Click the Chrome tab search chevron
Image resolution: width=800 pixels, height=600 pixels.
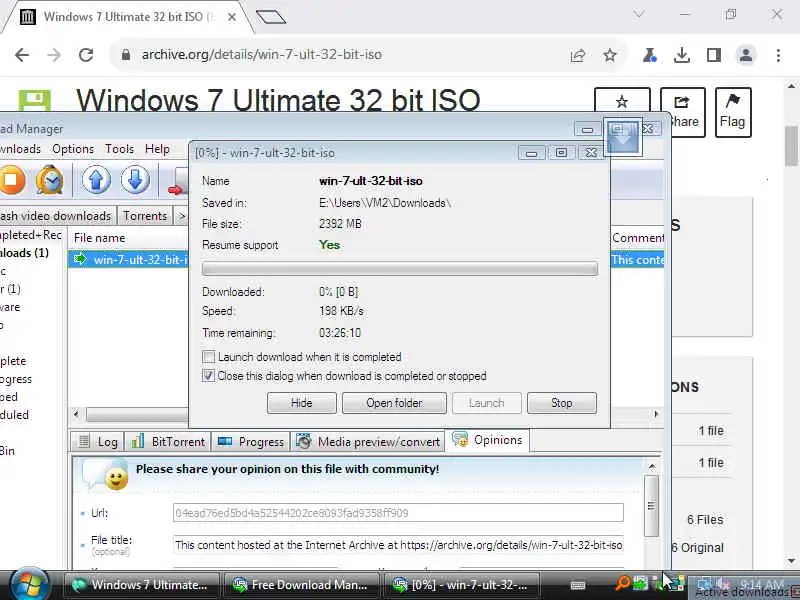pyautogui.click(x=638, y=14)
